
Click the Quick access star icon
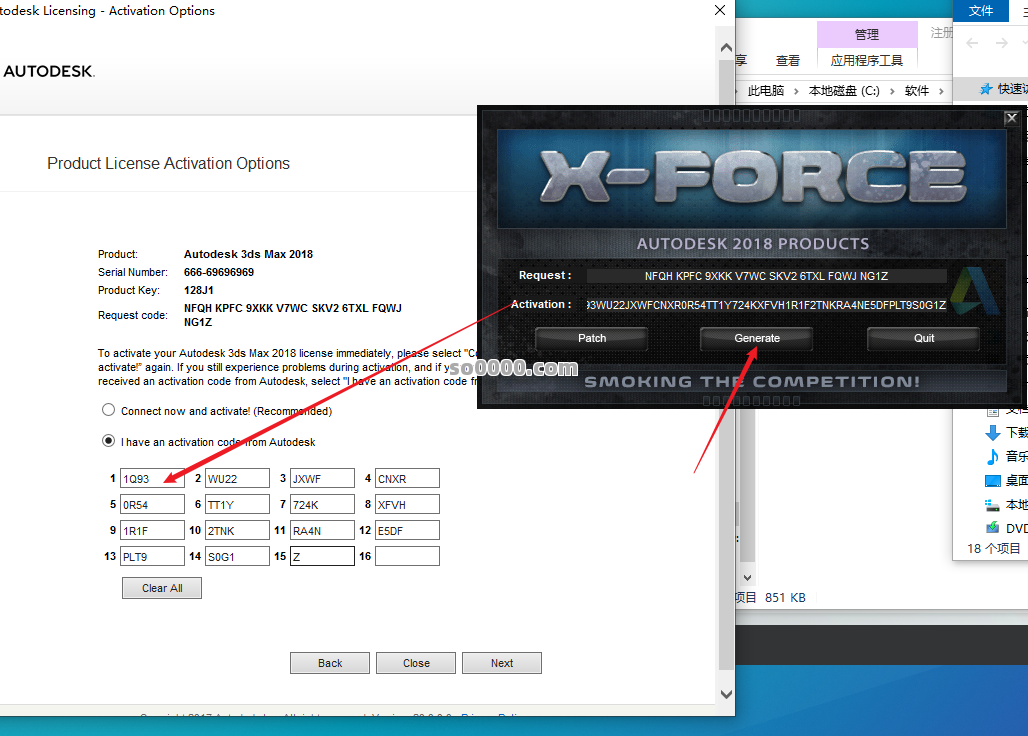(x=986, y=89)
